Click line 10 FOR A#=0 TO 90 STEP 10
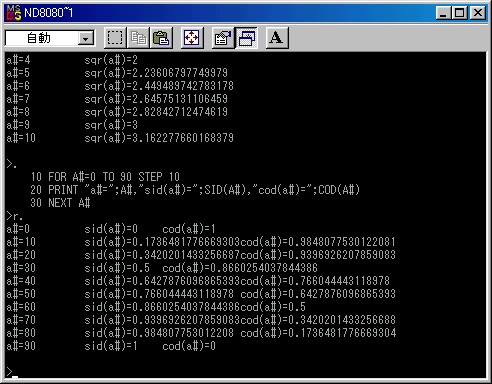The width and height of the screenshot is (492, 384). [105, 177]
